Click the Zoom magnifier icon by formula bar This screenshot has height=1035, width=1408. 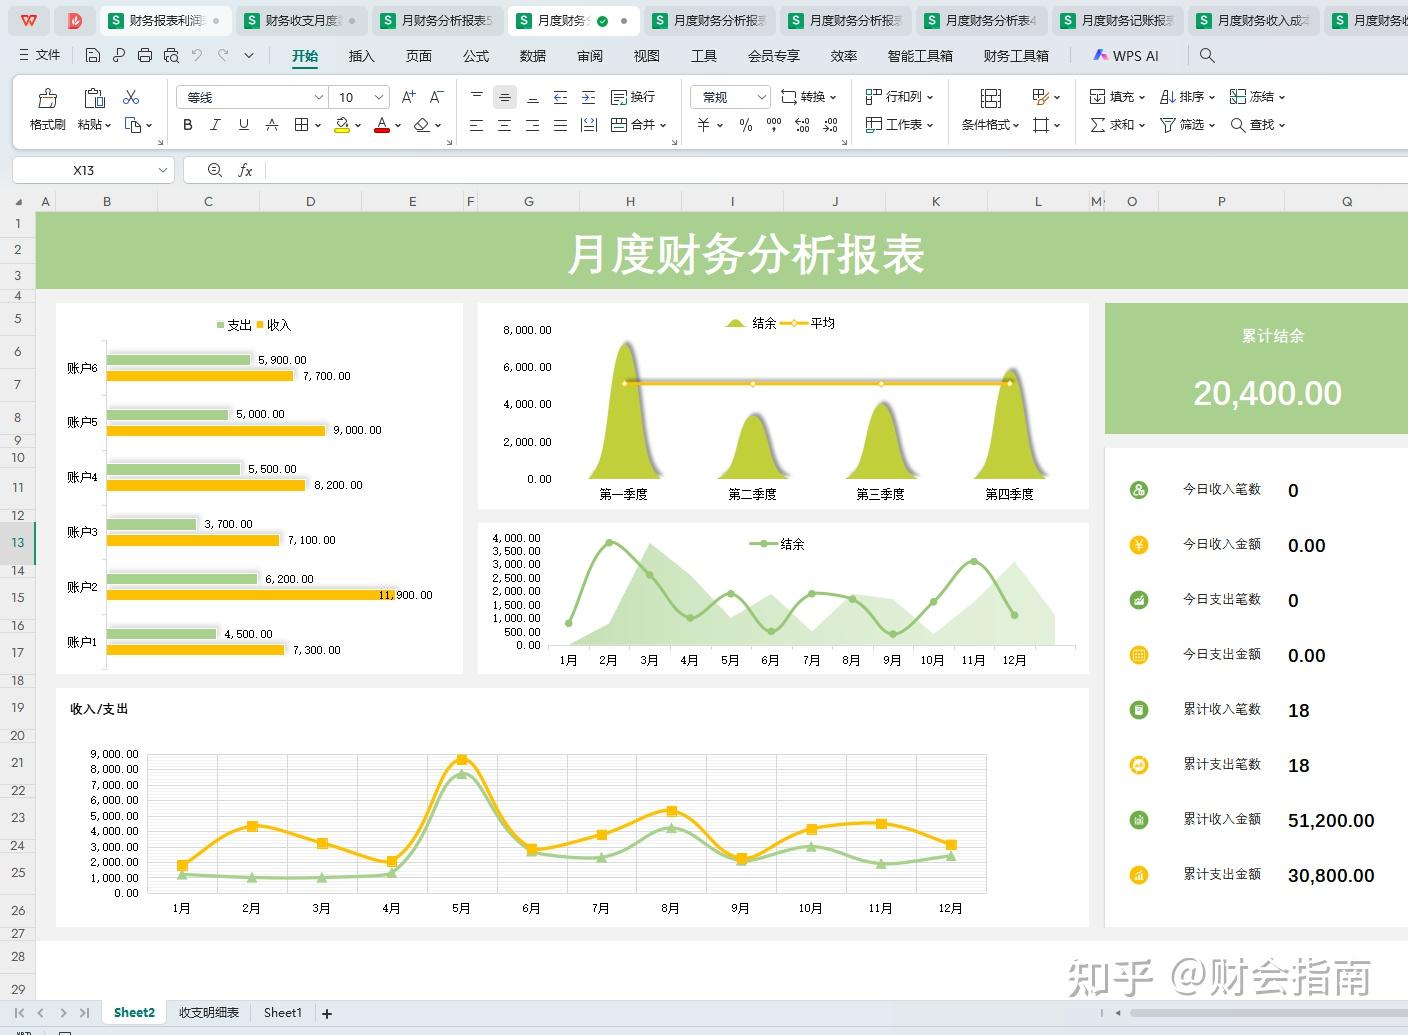tap(214, 171)
